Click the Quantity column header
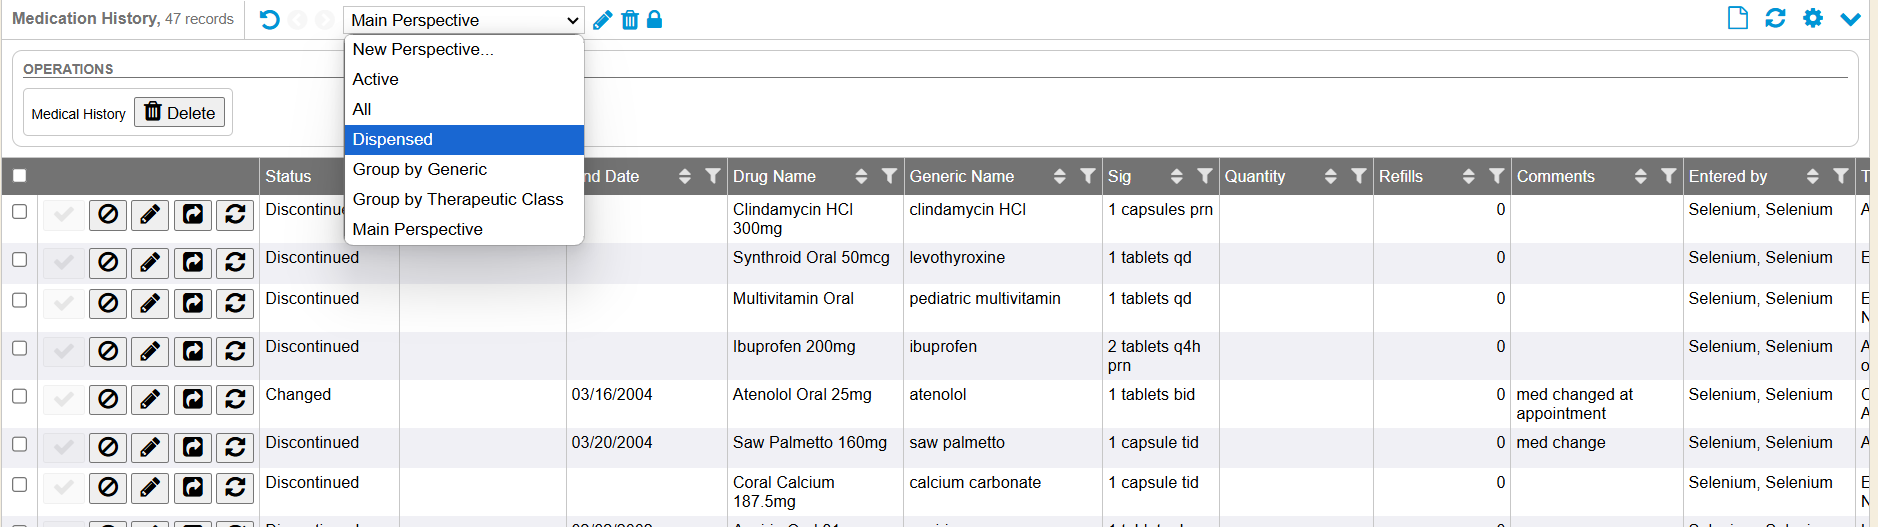 click(1255, 176)
